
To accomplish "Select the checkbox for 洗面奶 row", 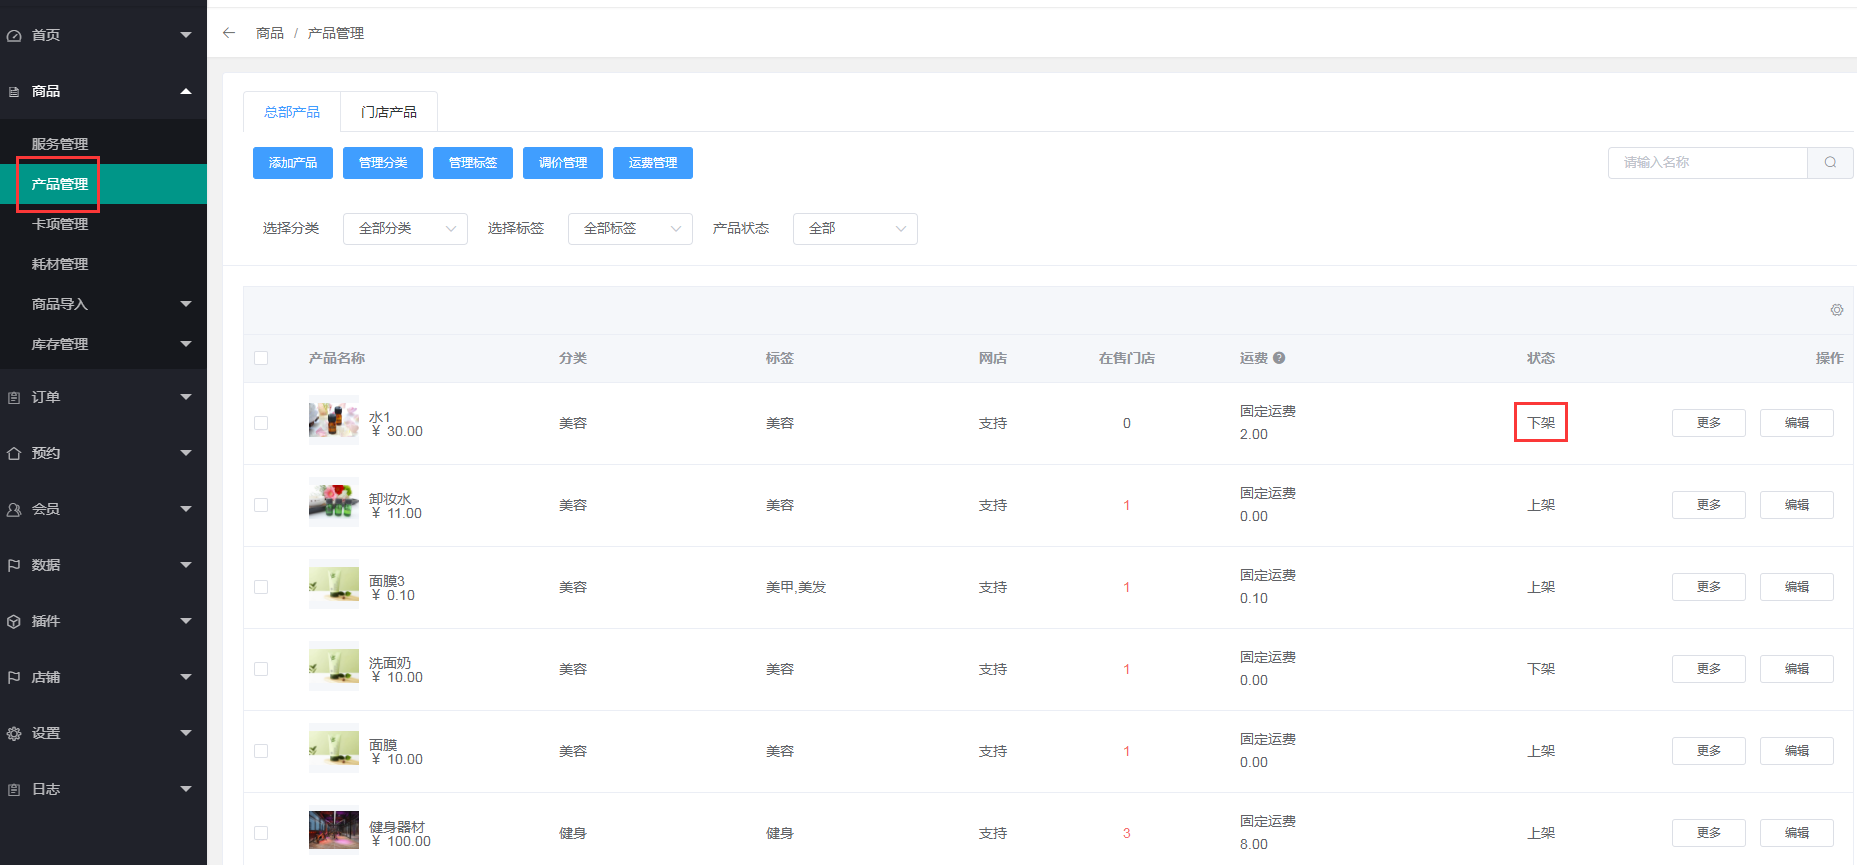I will tap(261, 669).
